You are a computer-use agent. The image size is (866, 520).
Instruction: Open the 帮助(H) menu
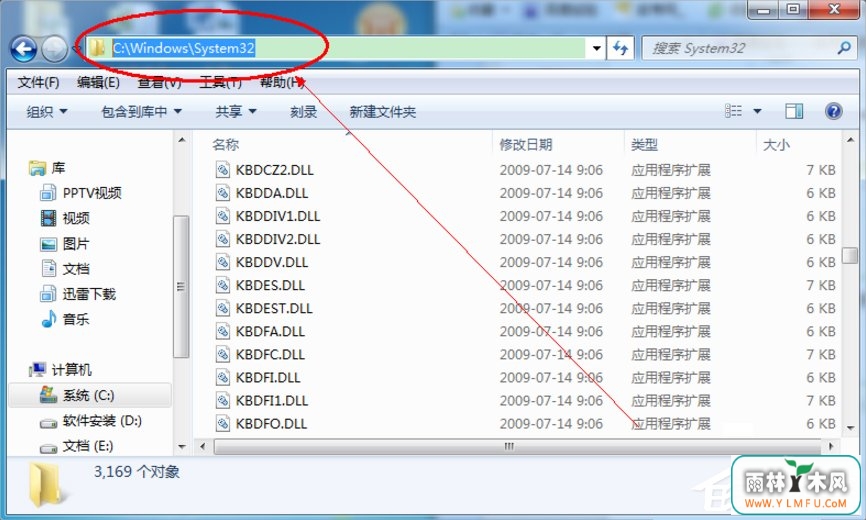[282, 83]
